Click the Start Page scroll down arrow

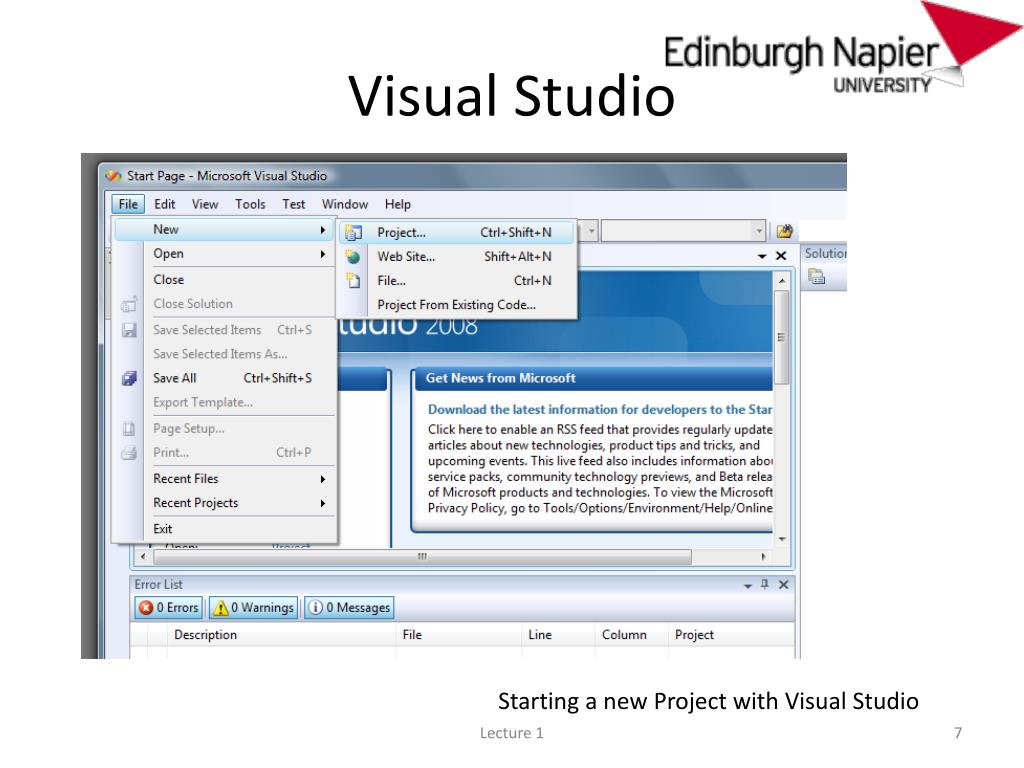coord(782,539)
